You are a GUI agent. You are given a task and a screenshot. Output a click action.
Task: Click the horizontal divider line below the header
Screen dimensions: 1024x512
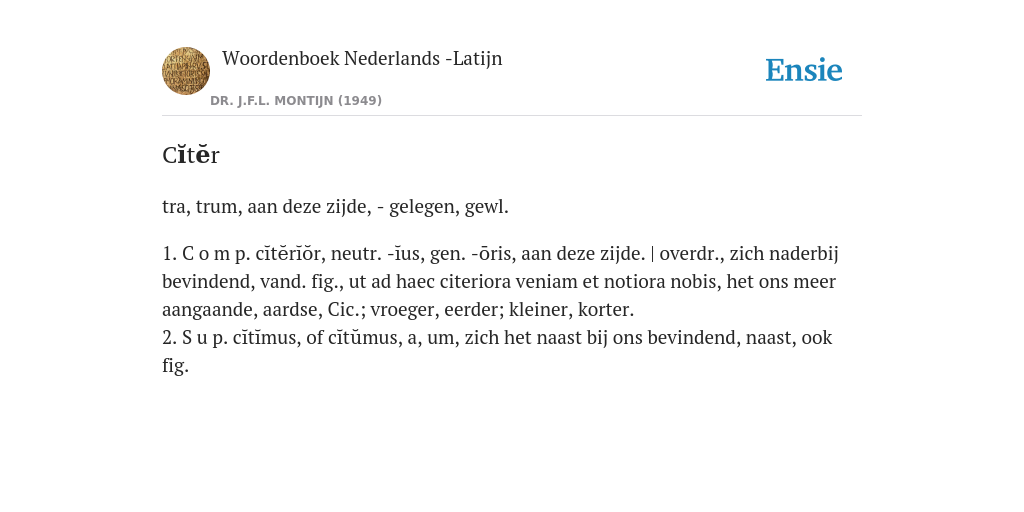(x=512, y=116)
